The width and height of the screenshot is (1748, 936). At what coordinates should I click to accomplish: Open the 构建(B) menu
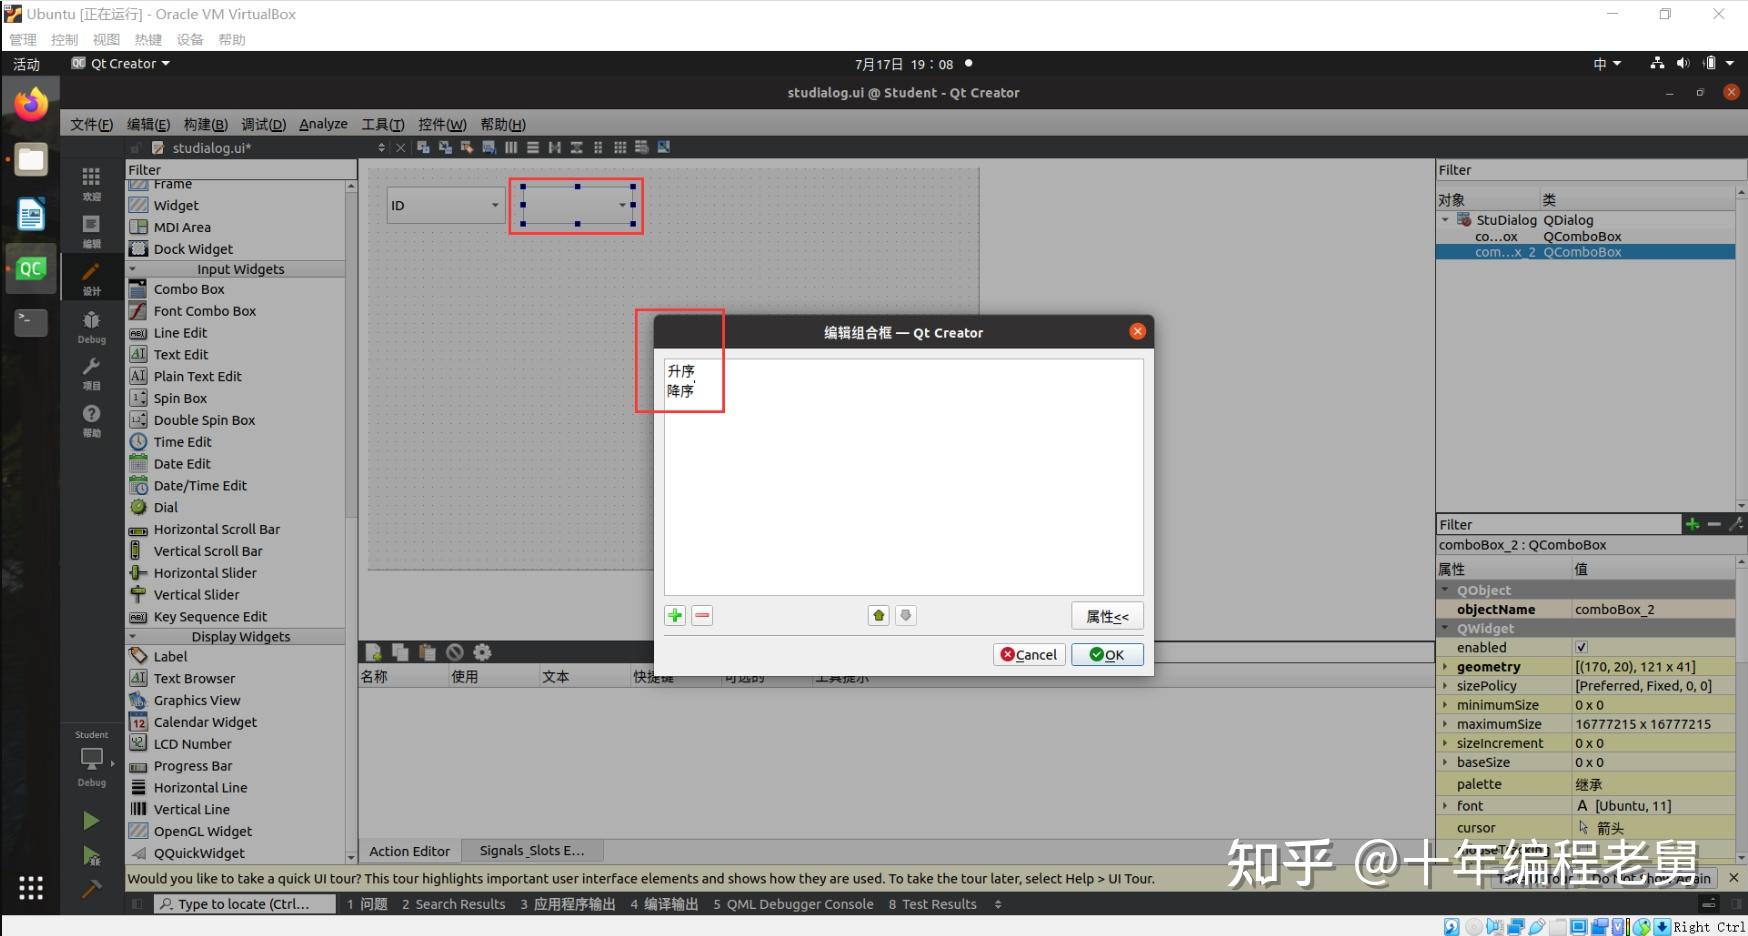[205, 124]
